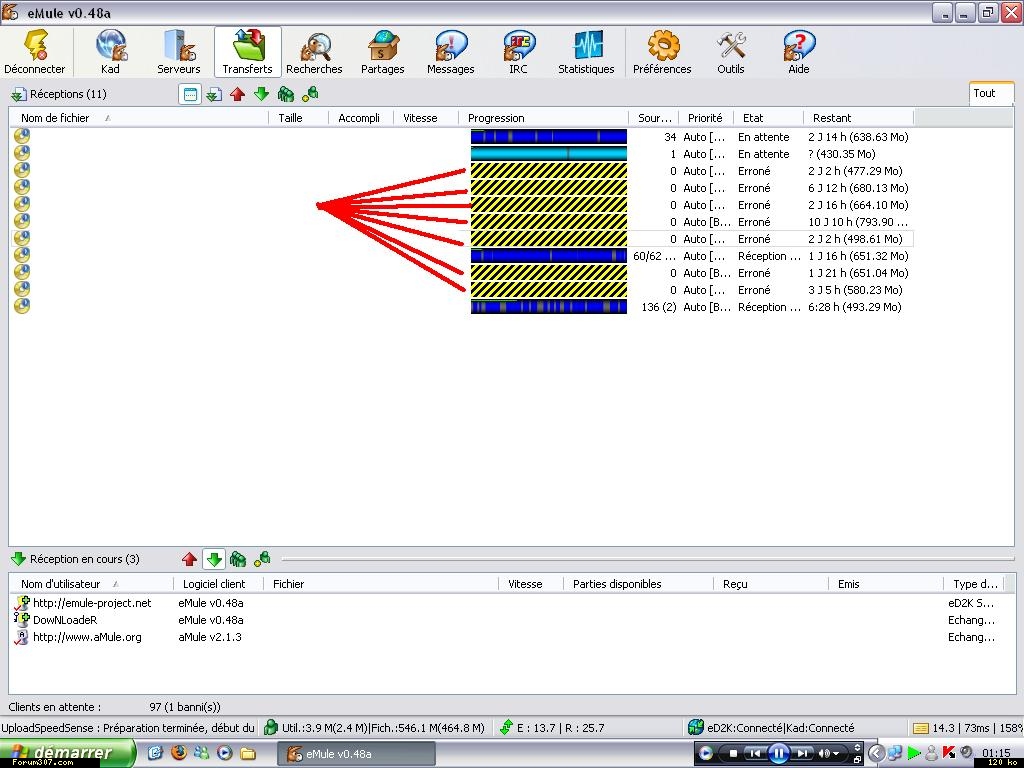This screenshot has height=768, width=1024.
Task: Toggle the split window icon beside Réceptions
Action: coord(190,95)
